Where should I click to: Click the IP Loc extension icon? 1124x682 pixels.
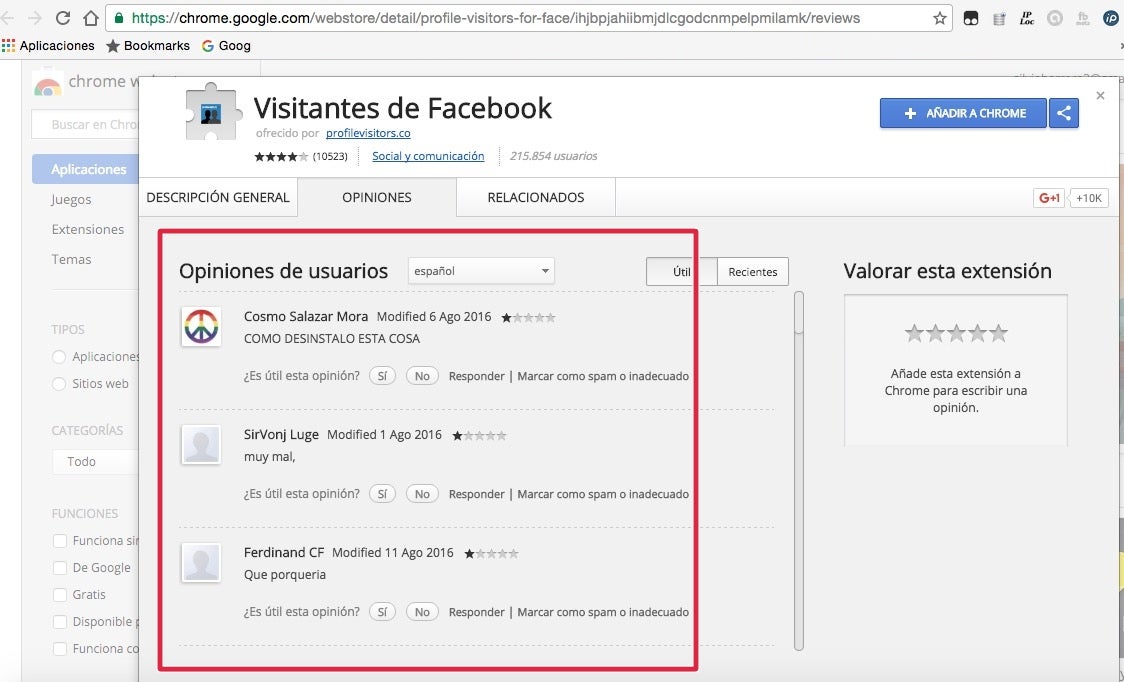coord(1027,19)
